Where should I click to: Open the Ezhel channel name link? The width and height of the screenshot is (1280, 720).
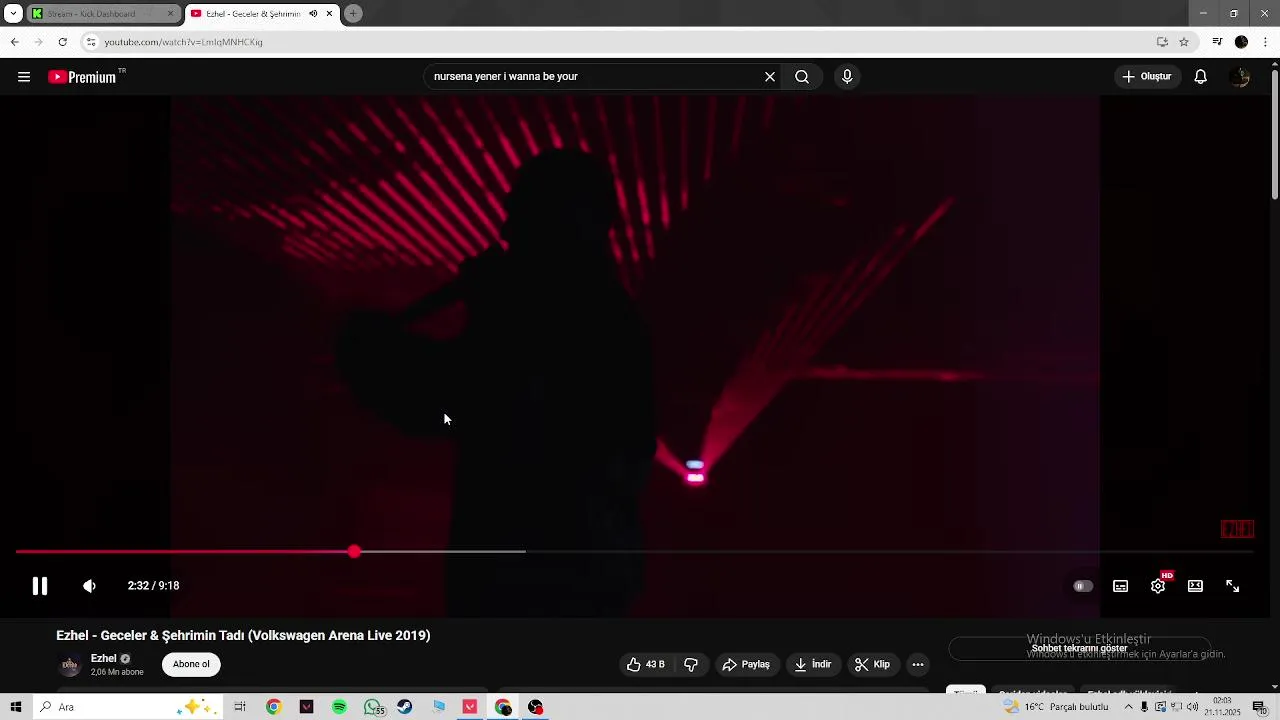point(104,659)
